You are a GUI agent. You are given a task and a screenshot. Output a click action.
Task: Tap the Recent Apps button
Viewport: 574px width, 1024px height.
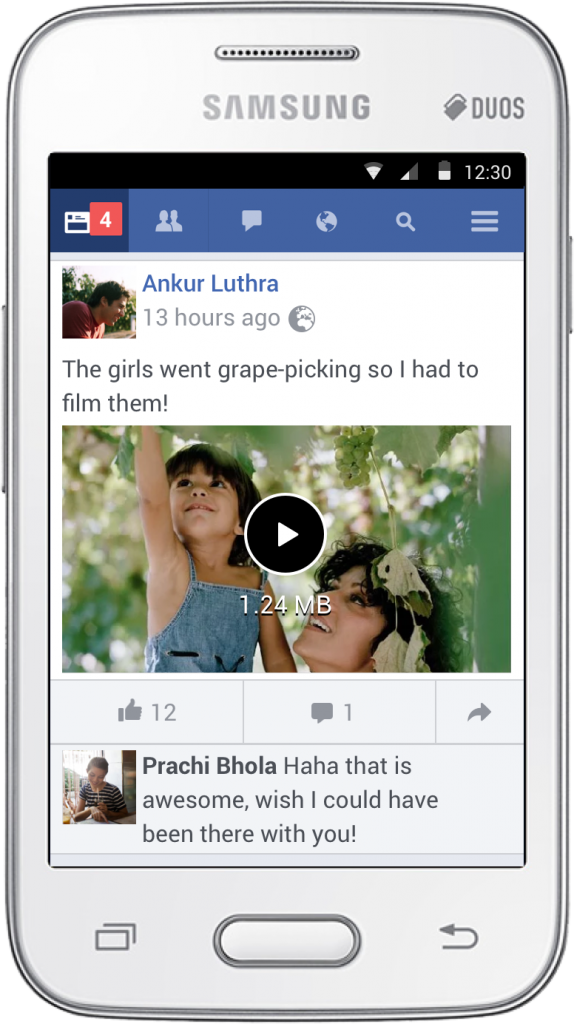(x=116, y=936)
